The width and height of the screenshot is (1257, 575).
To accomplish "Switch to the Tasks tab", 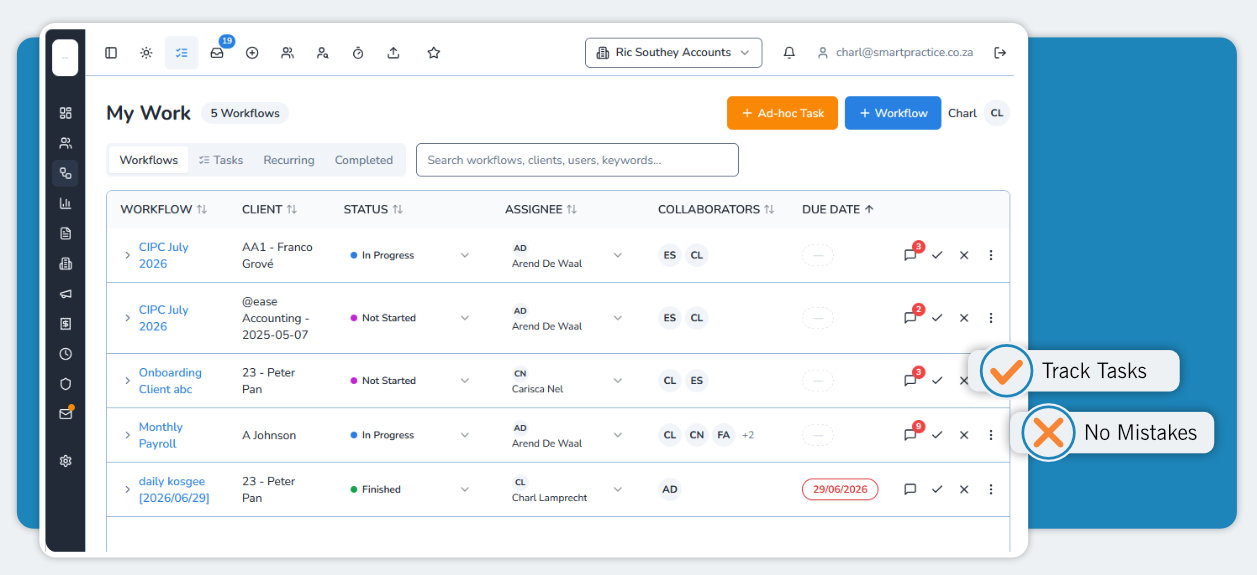I will coord(221,160).
